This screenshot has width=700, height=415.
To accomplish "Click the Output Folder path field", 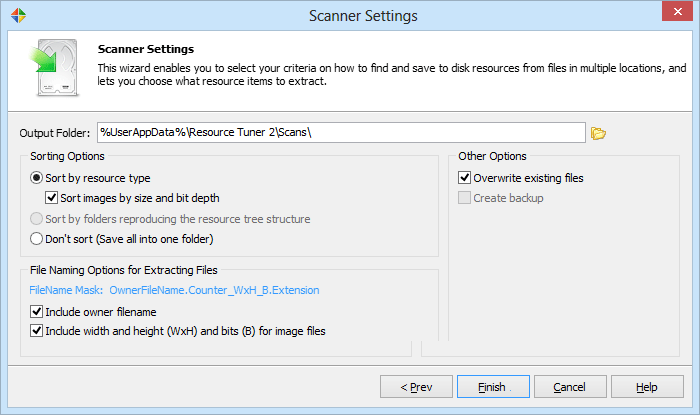I will click(340, 133).
